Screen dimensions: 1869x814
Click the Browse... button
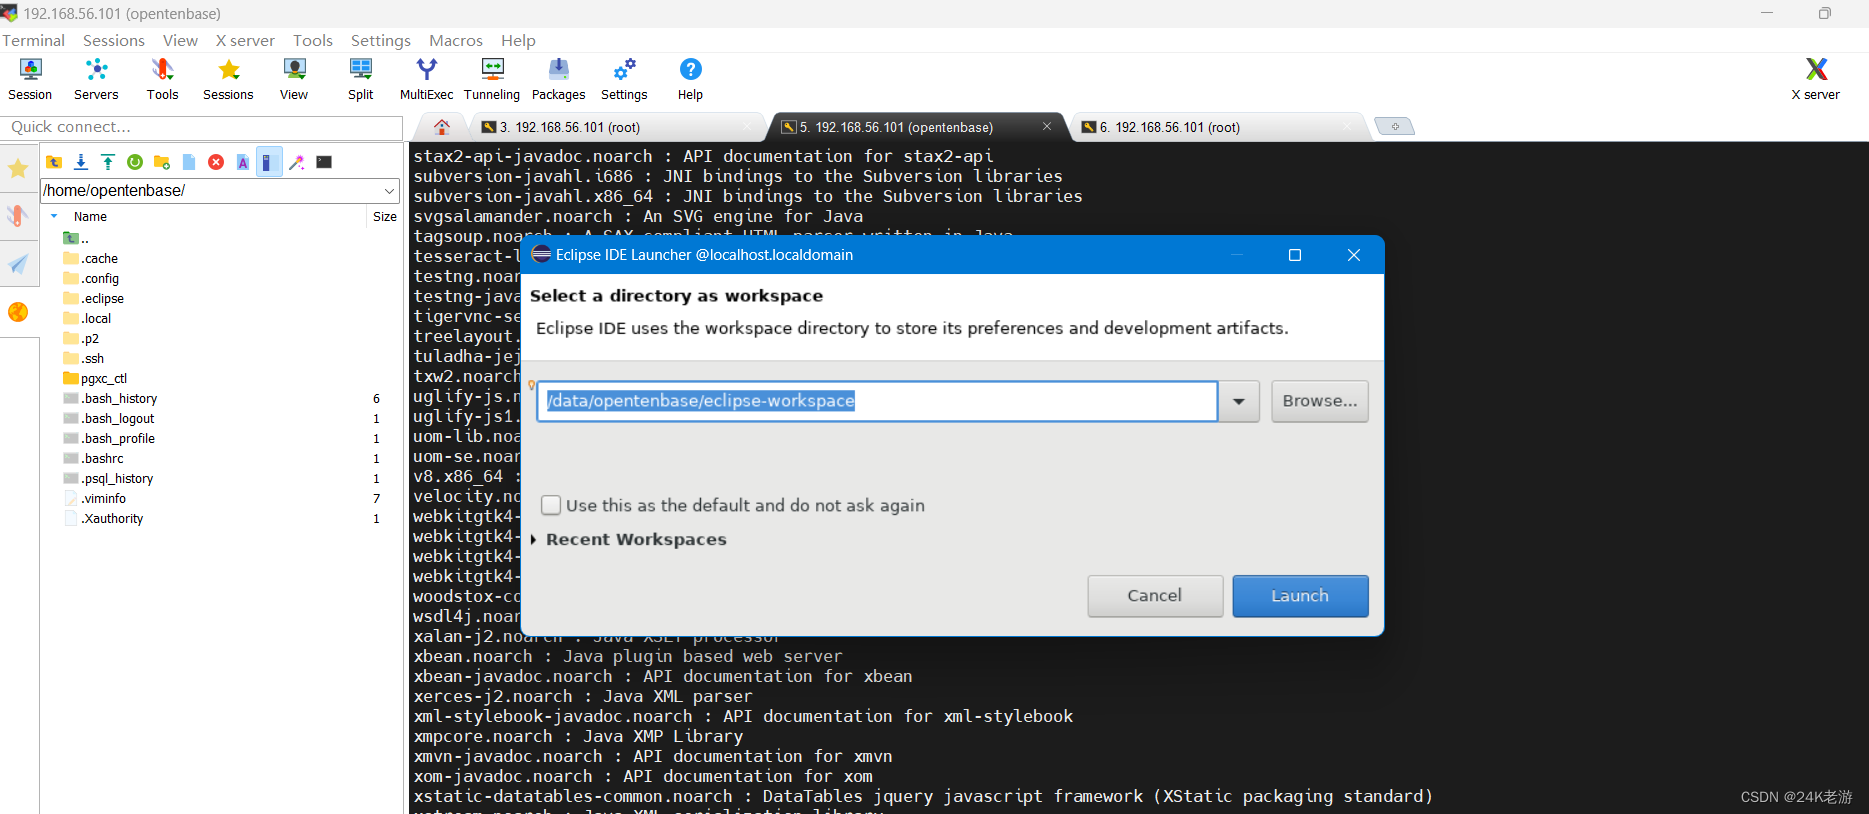point(1320,401)
